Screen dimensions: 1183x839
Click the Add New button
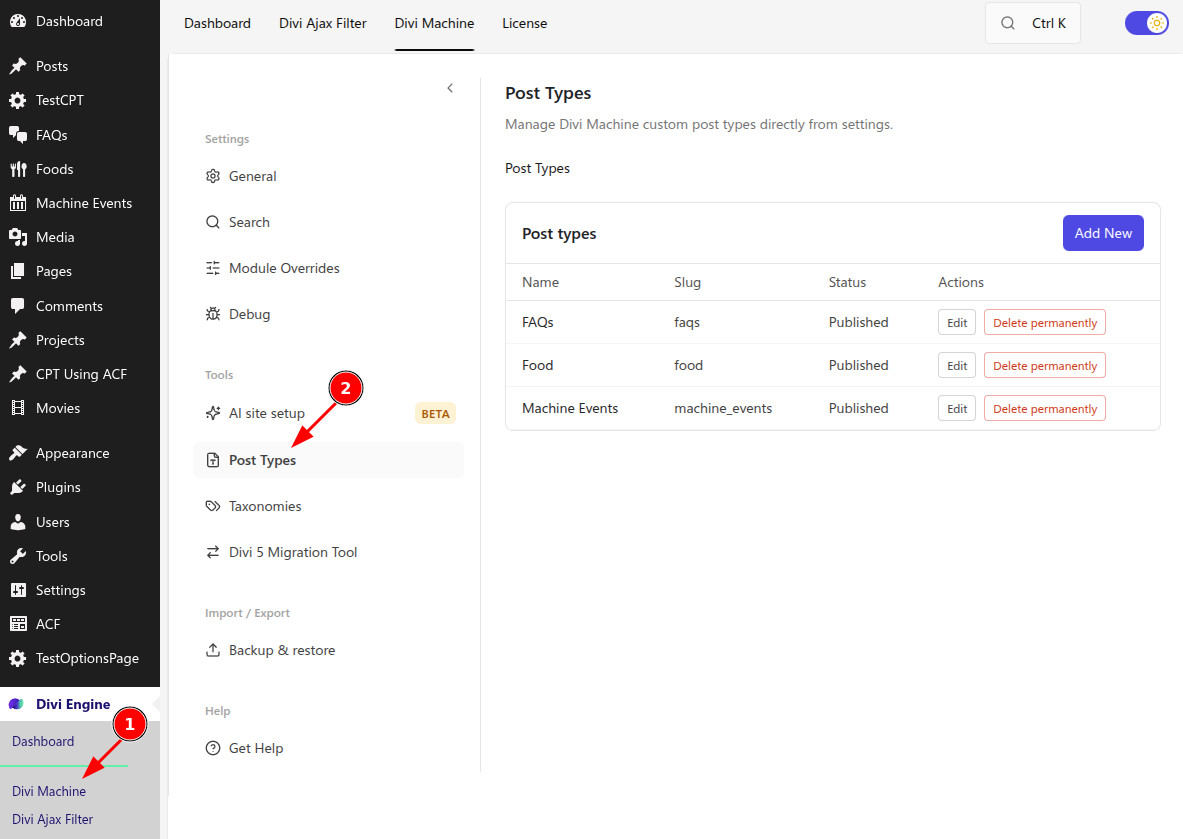coord(1103,233)
